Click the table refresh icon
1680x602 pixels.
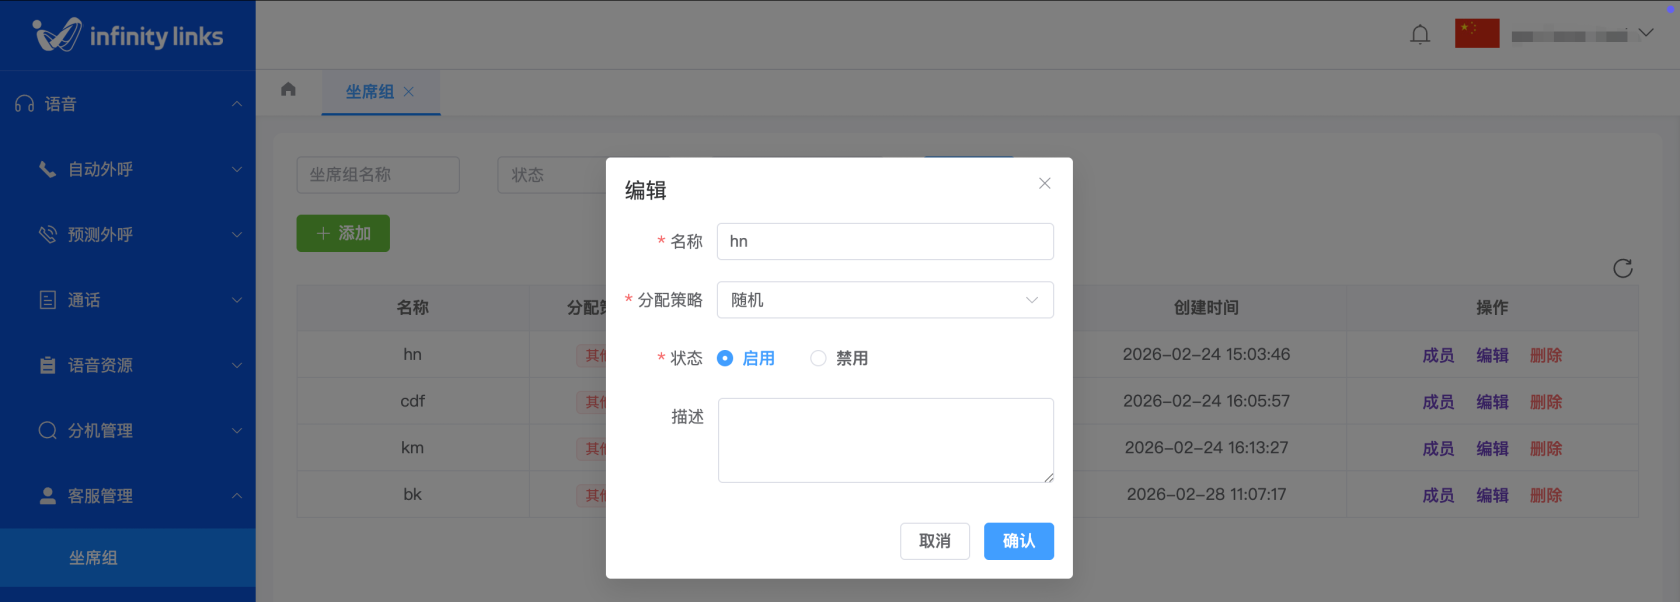tap(1622, 268)
